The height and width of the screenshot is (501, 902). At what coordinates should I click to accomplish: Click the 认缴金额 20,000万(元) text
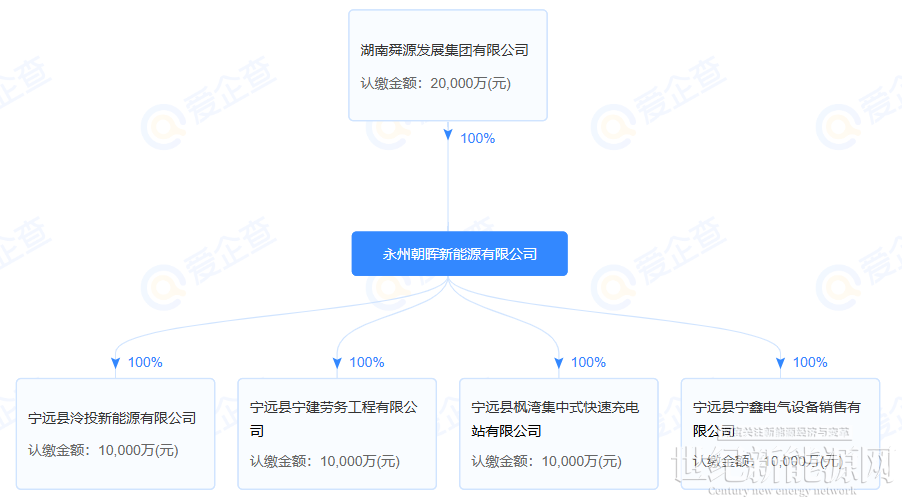point(435,84)
